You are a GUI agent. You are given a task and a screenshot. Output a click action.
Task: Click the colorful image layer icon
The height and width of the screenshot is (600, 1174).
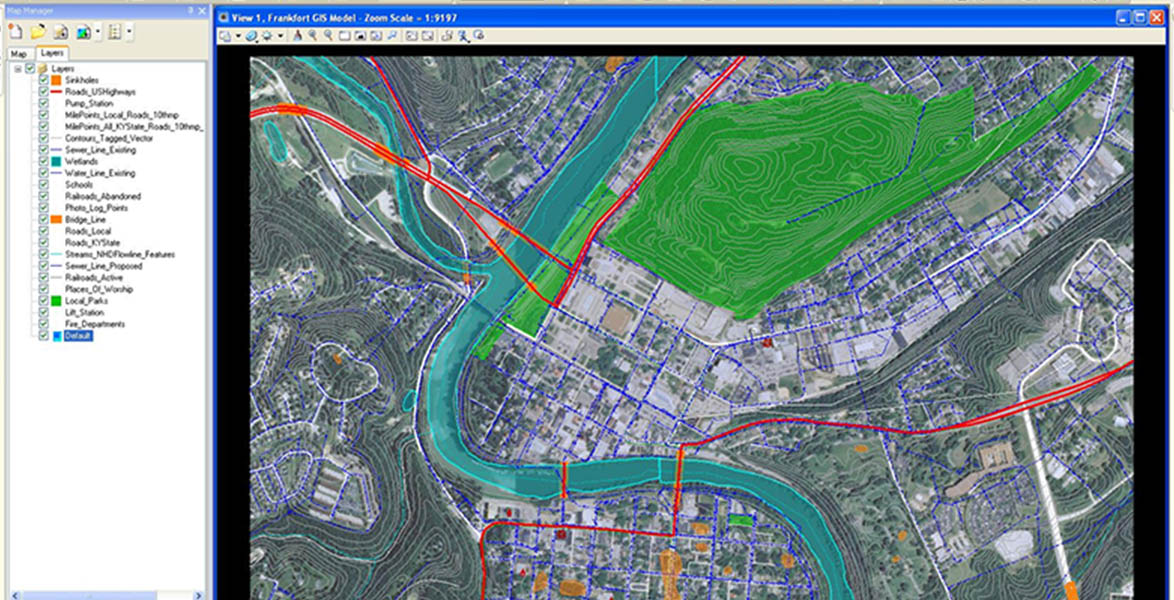pyautogui.click(x=82, y=32)
